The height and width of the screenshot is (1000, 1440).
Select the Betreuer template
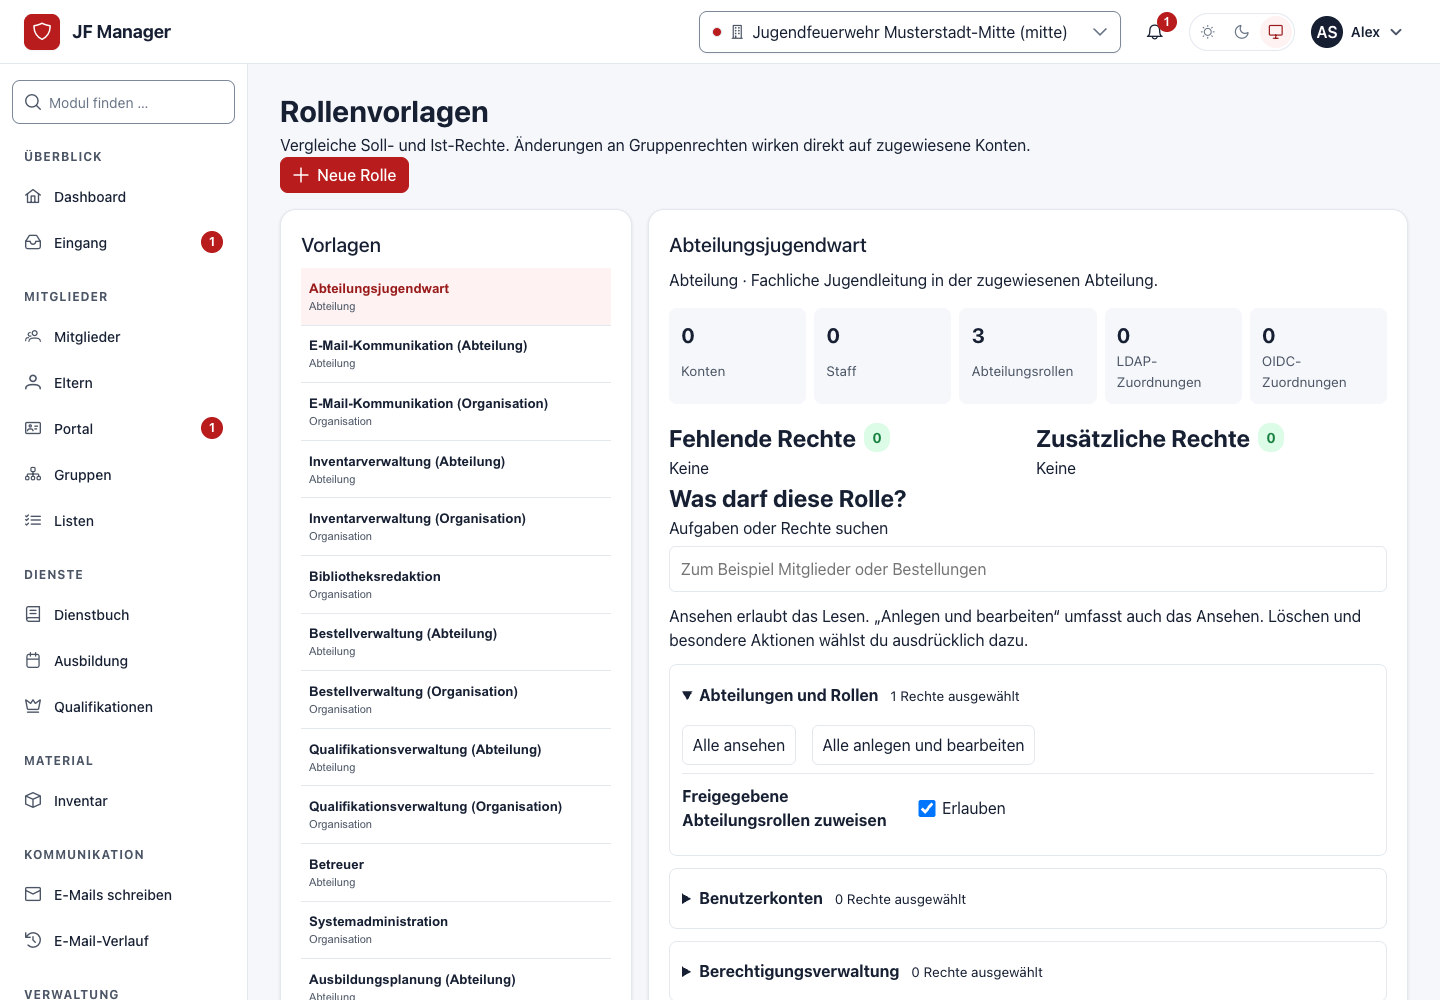456,873
